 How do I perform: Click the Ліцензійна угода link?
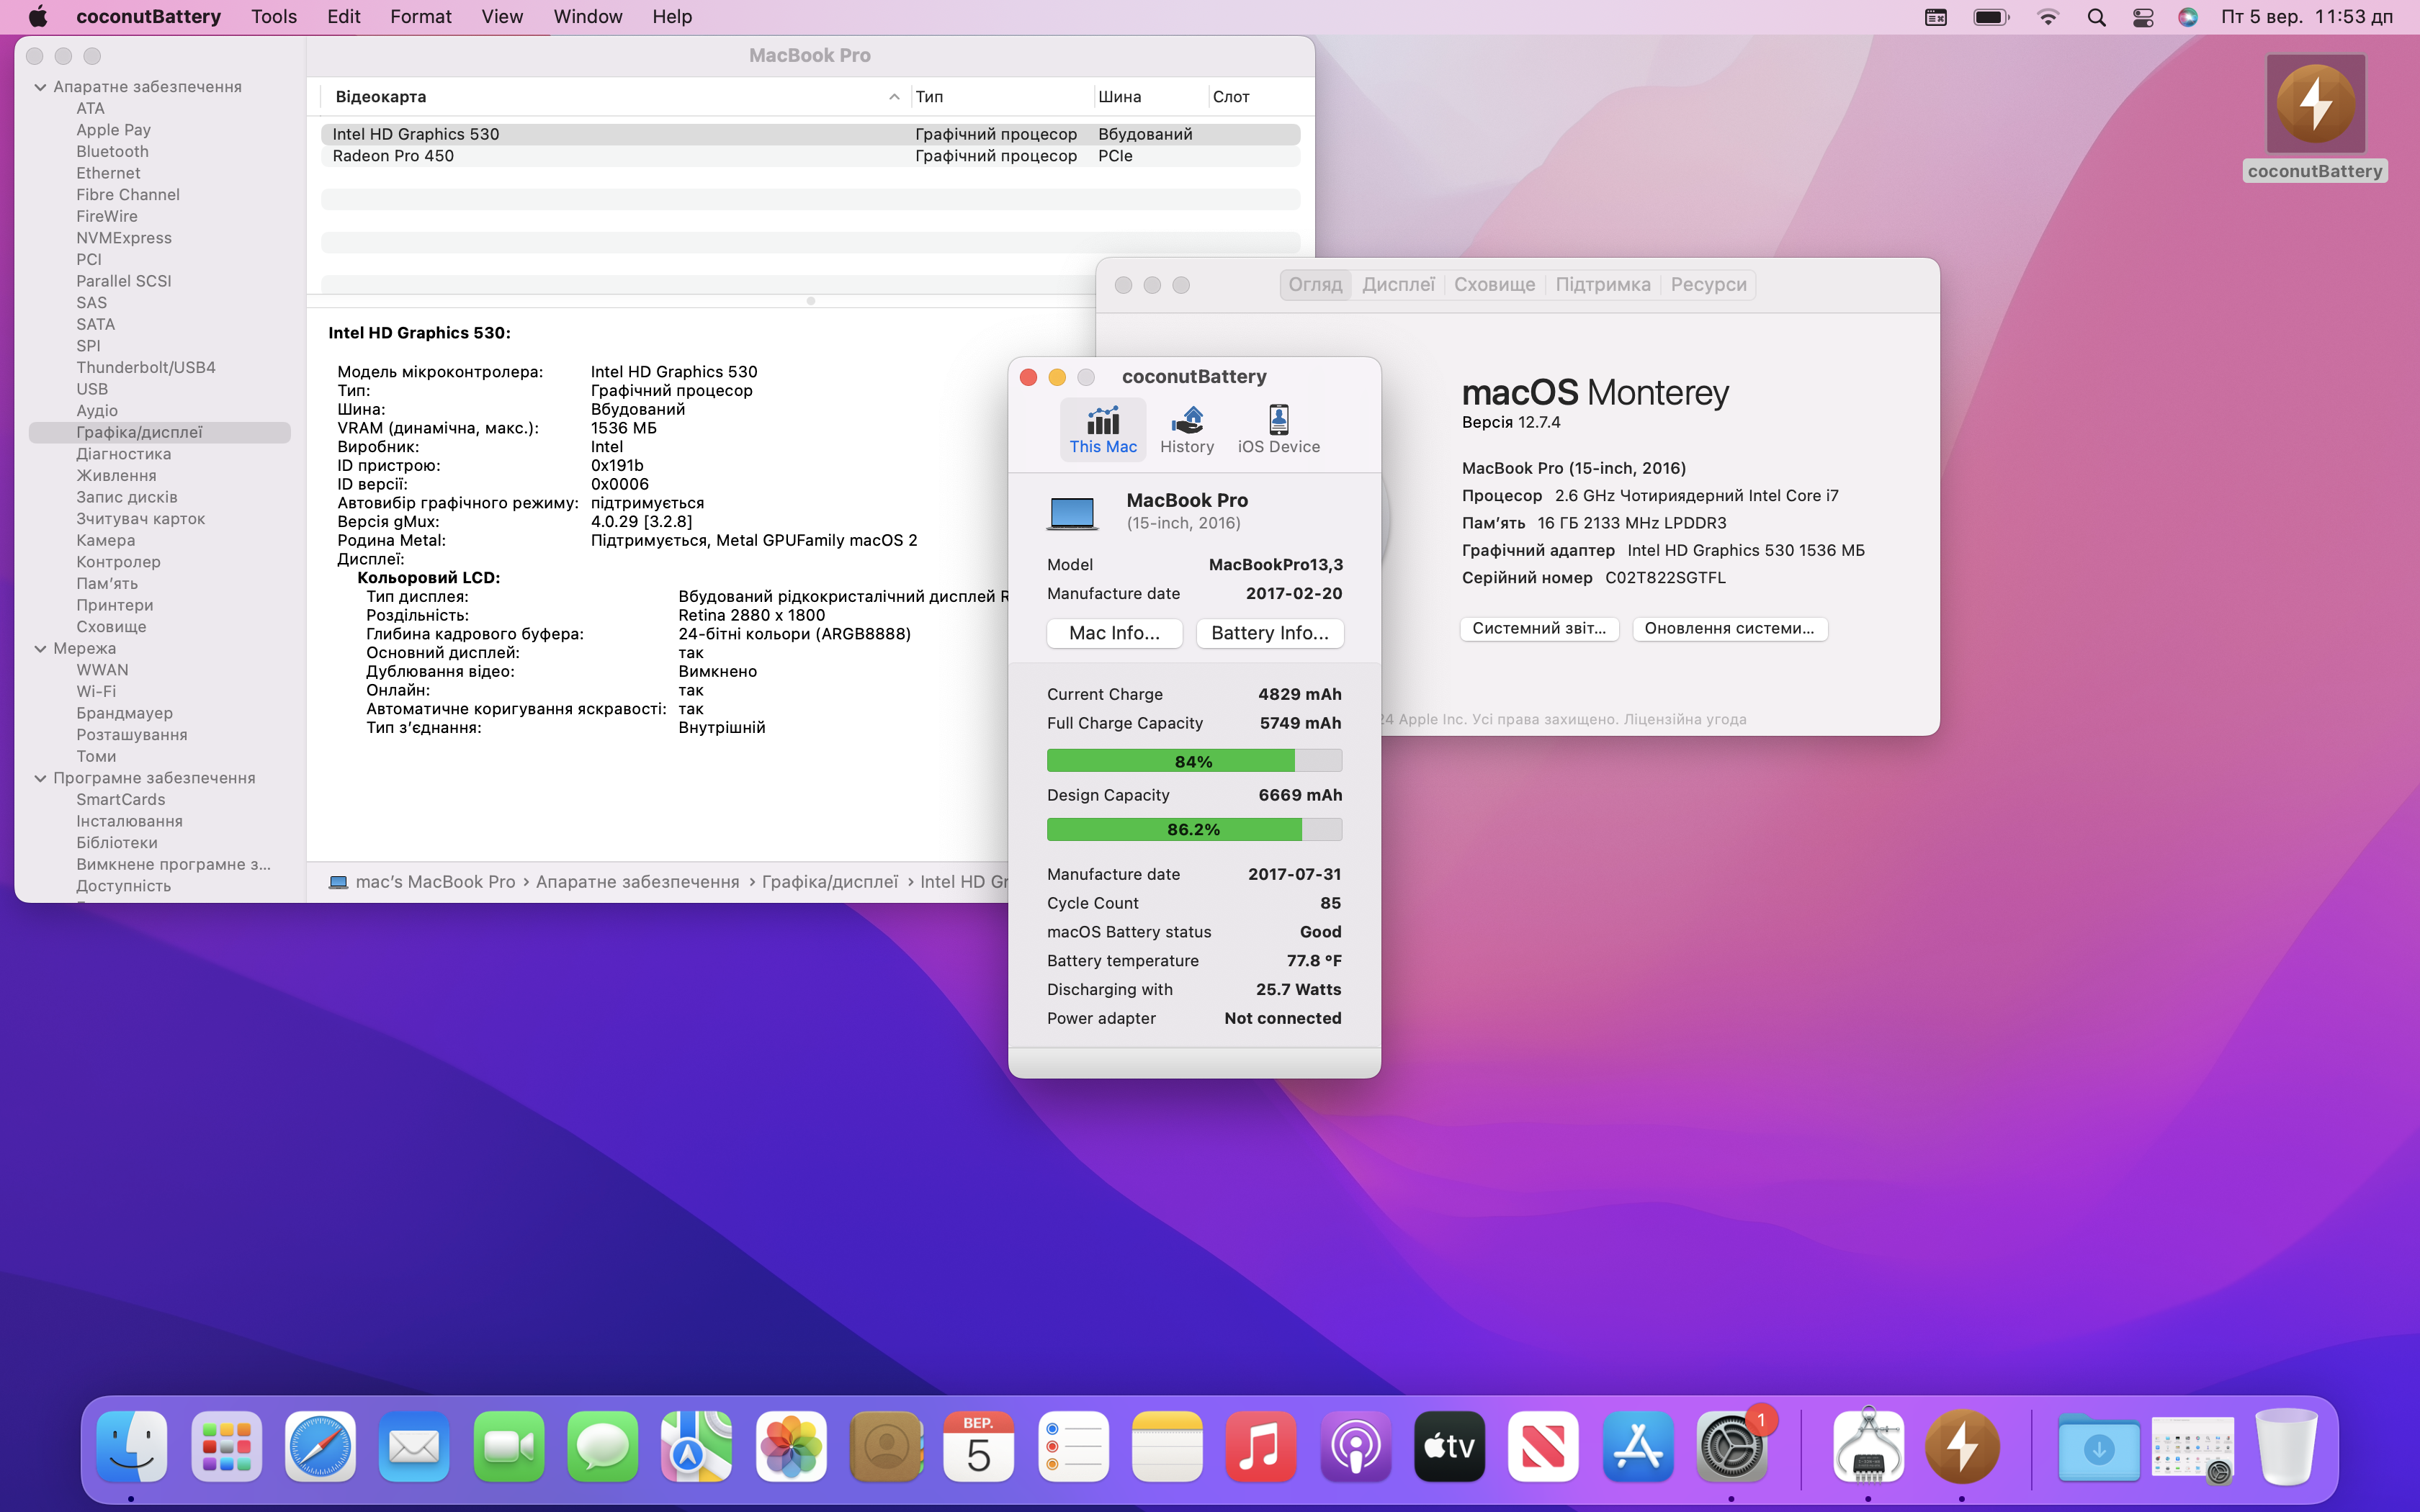click(x=1685, y=719)
